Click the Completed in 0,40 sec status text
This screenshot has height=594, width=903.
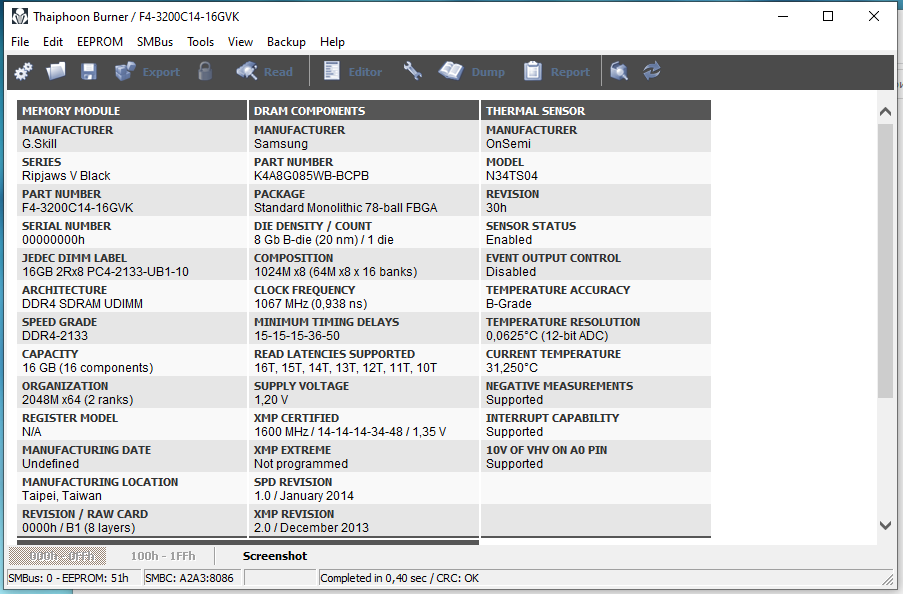399,578
